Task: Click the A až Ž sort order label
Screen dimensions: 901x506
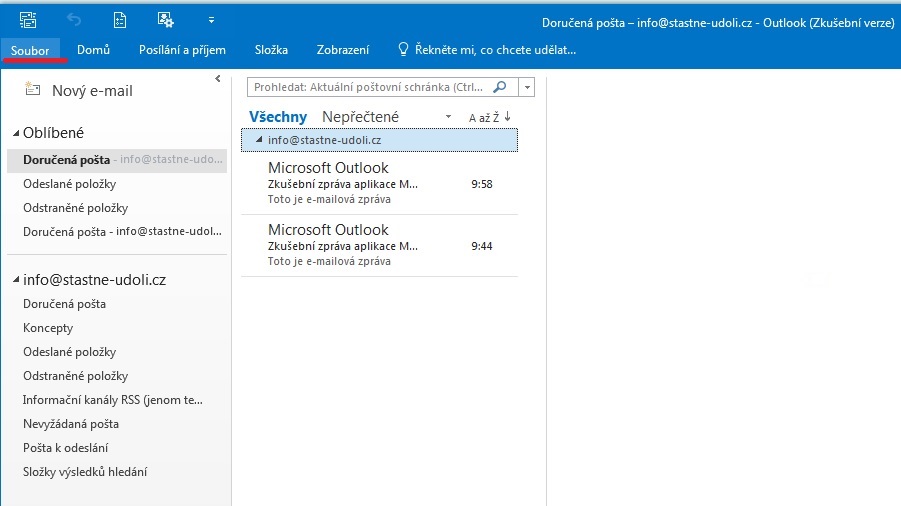Action: 484,118
